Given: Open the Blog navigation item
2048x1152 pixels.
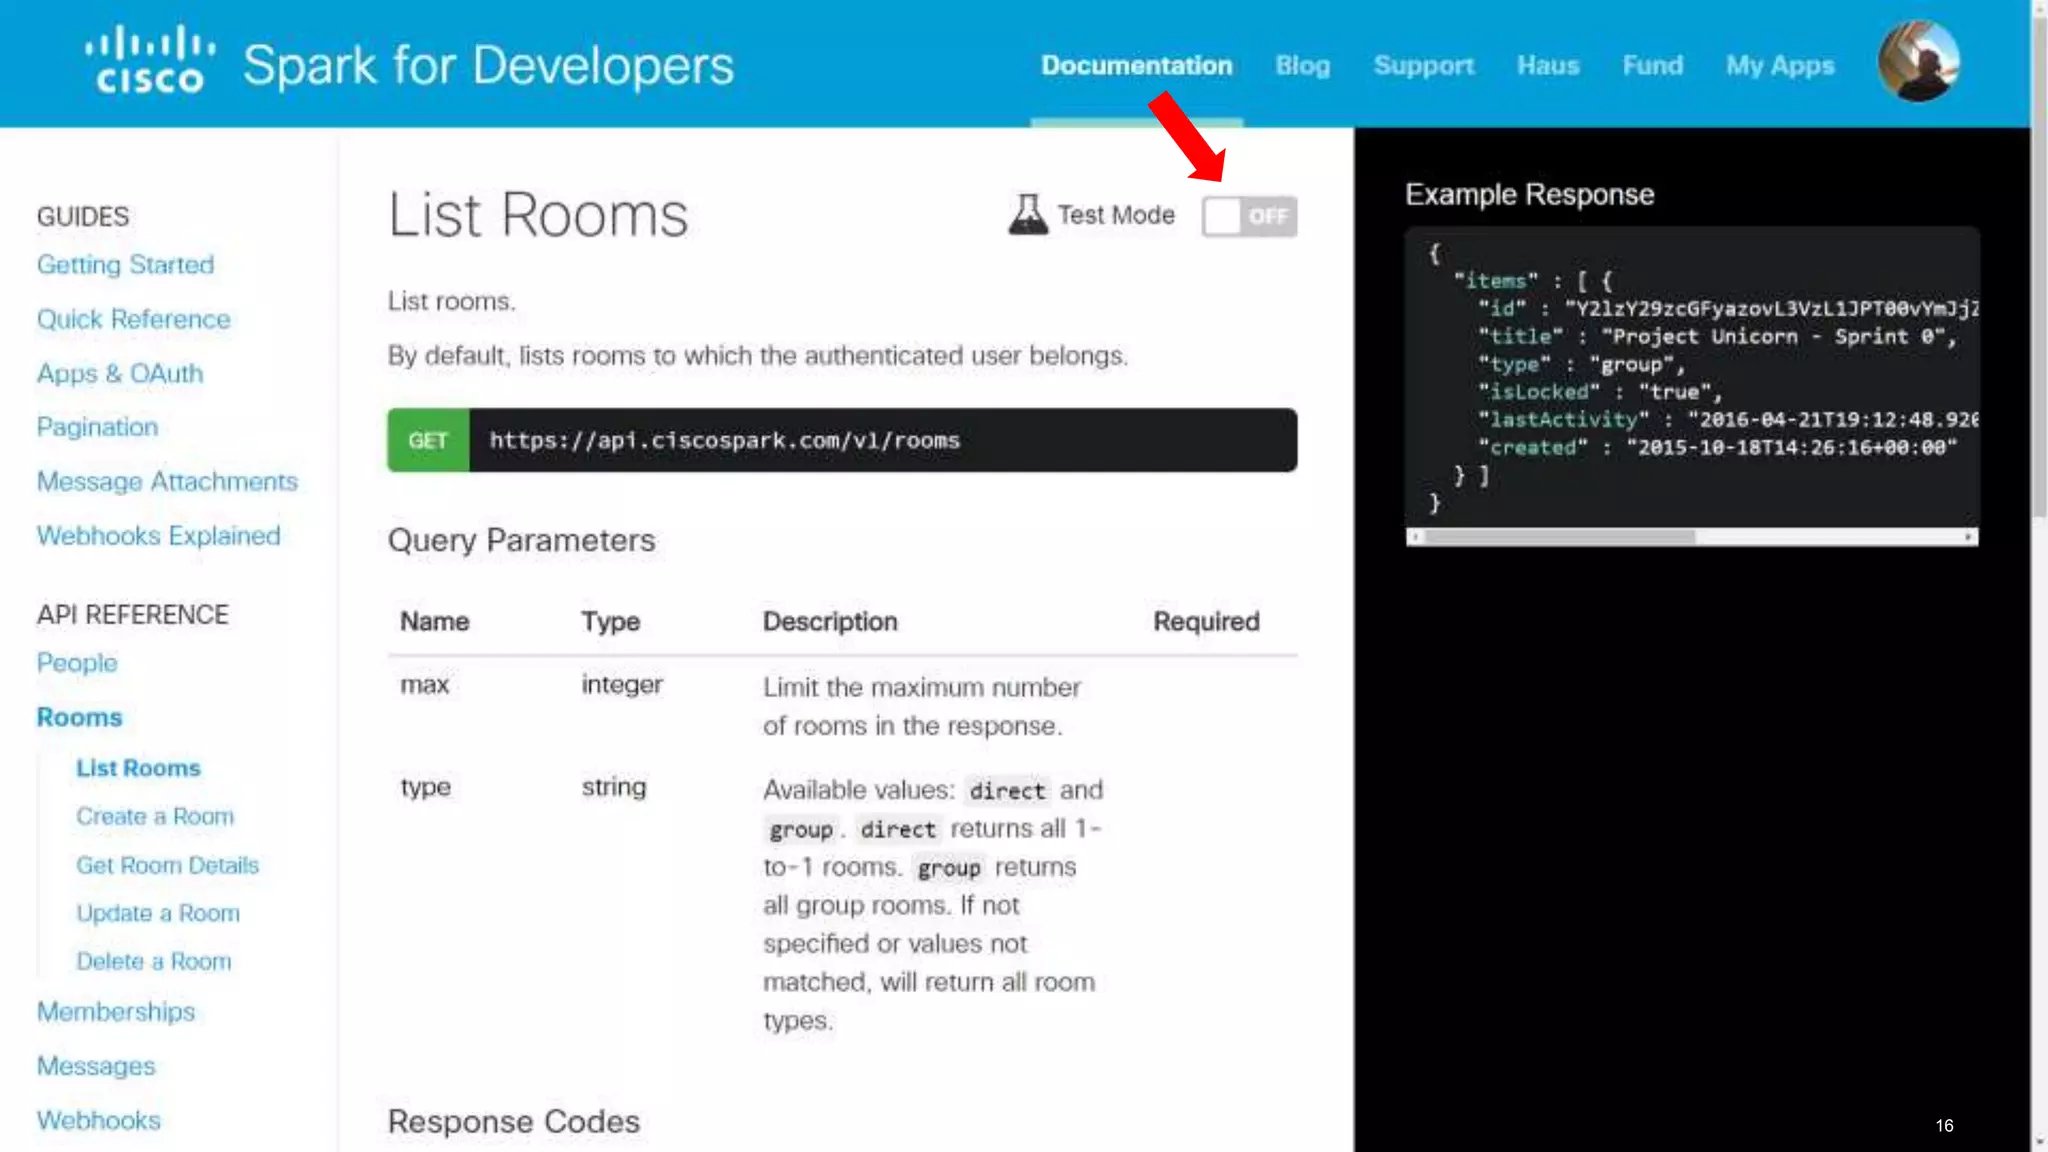Looking at the screenshot, I should (x=1302, y=66).
